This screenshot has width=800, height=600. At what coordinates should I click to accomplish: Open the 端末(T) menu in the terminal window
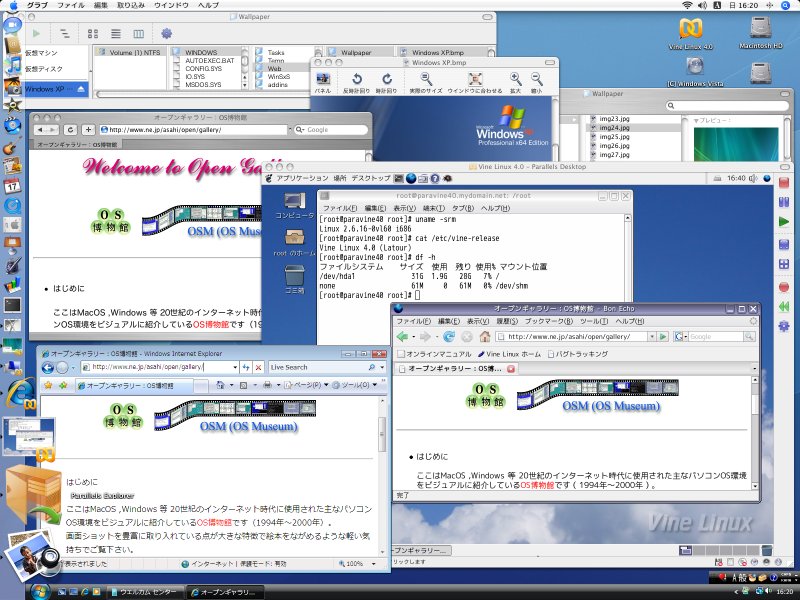coord(434,208)
